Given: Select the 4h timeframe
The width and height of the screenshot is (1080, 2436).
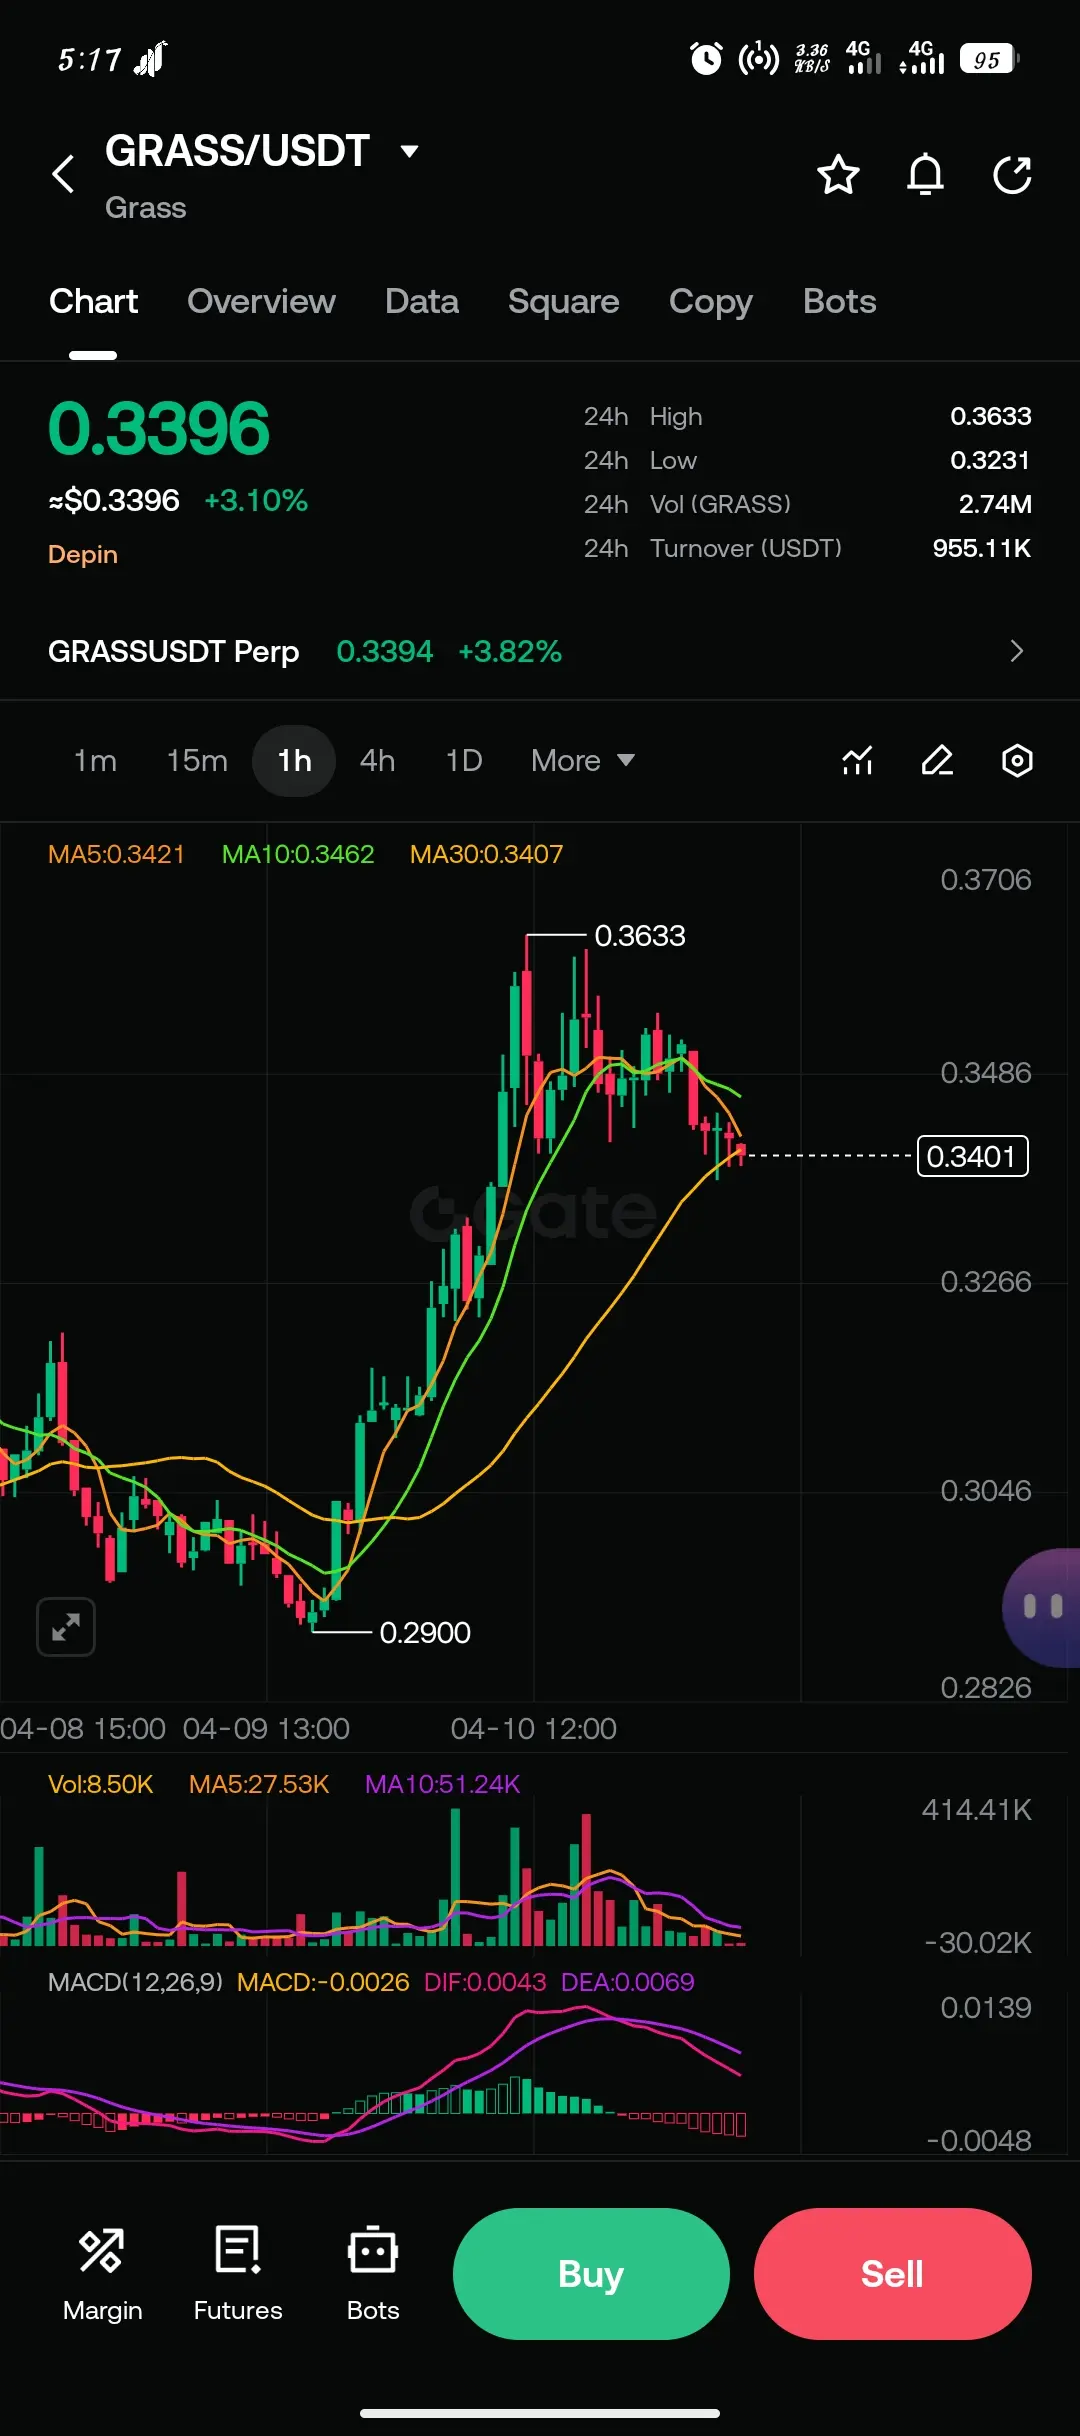Looking at the screenshot, I should click(377, 761).
